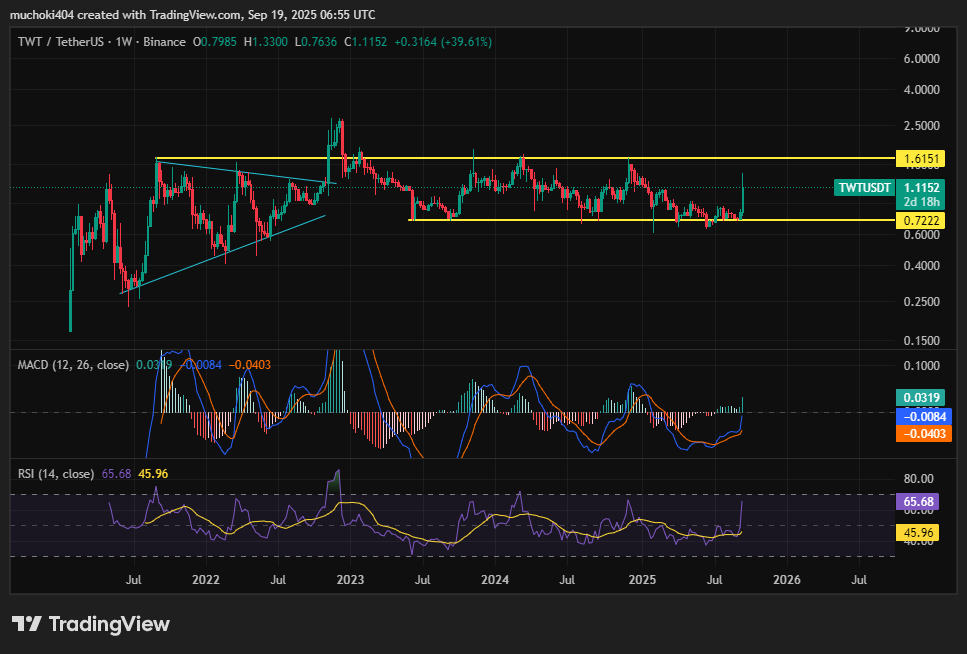The height and width of the screenshot is (654, 967).
Task: Click the +0.3164 (+39.61%) change value
Action: (x=443, y=42)
